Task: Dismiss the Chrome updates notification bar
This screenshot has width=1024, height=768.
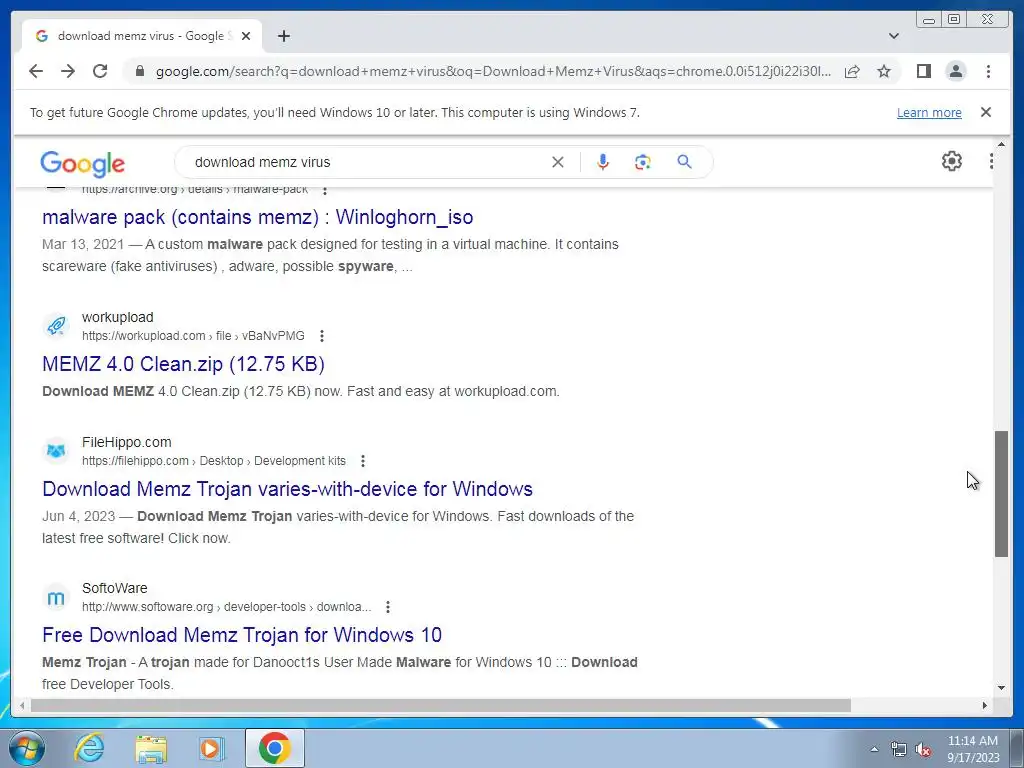Action: [x=986, y=112]
